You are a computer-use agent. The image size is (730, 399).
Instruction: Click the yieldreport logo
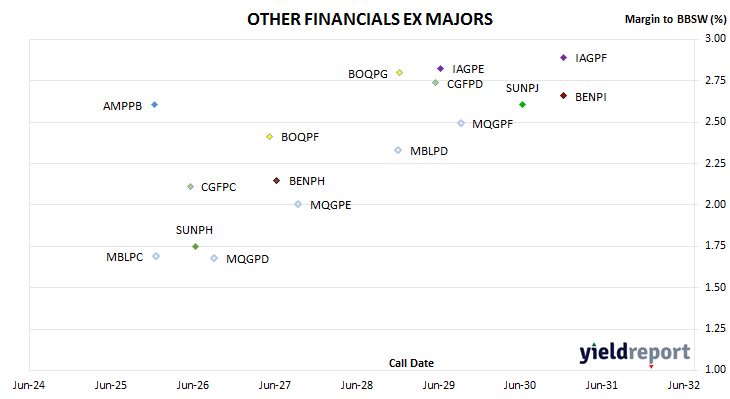635,353
